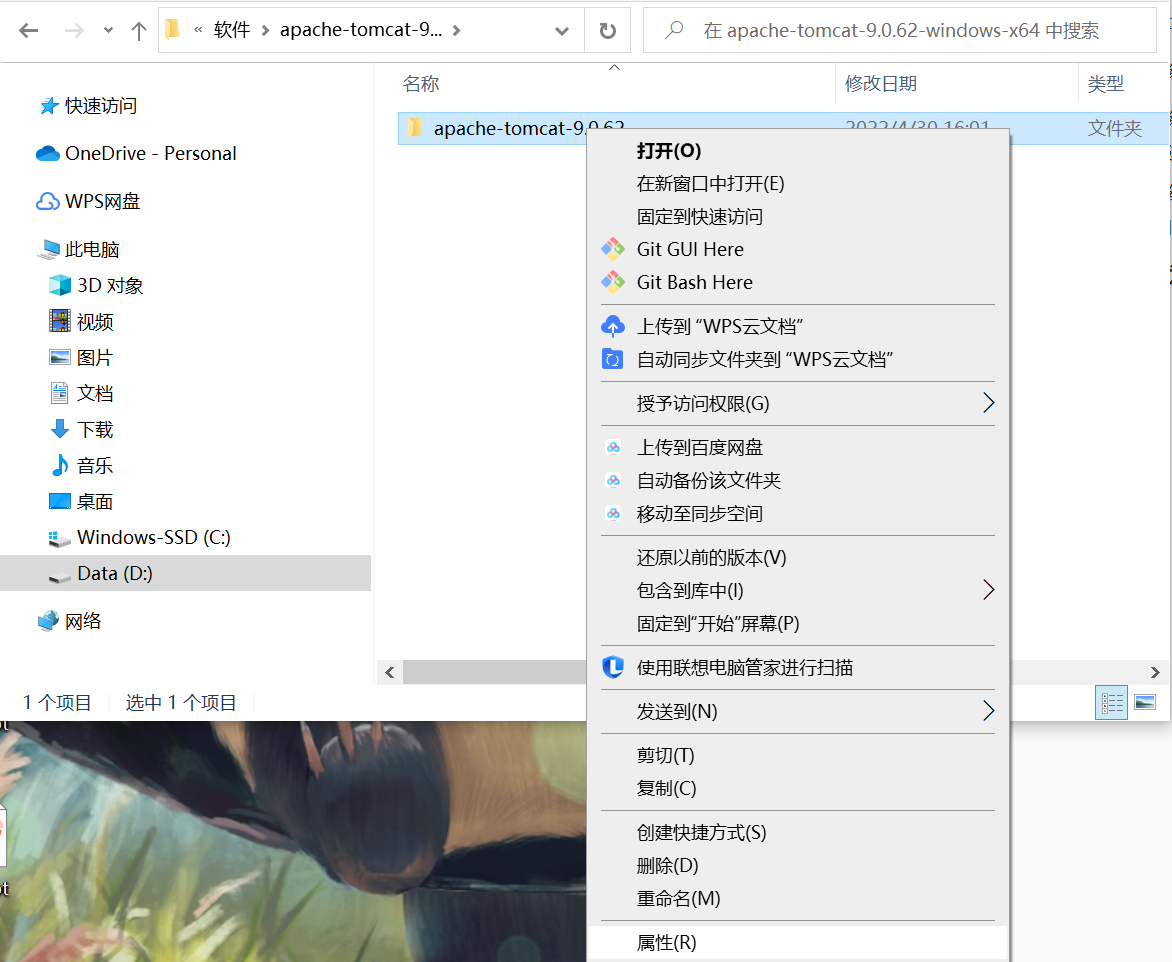Expand the 授予访问权限(G) submenu
The width and height of the screenshot is (1172, 962).
point(798,404)
